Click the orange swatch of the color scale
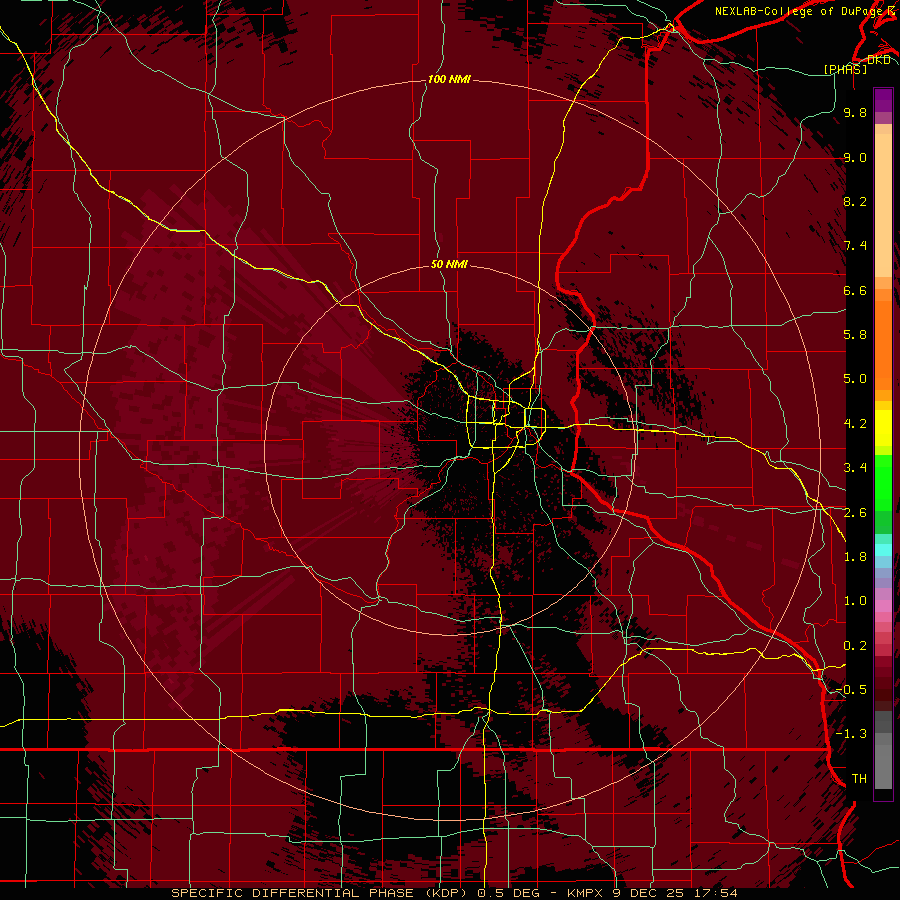Image resolution: width=900 pixels, height=900 pixels. (883, 344)
